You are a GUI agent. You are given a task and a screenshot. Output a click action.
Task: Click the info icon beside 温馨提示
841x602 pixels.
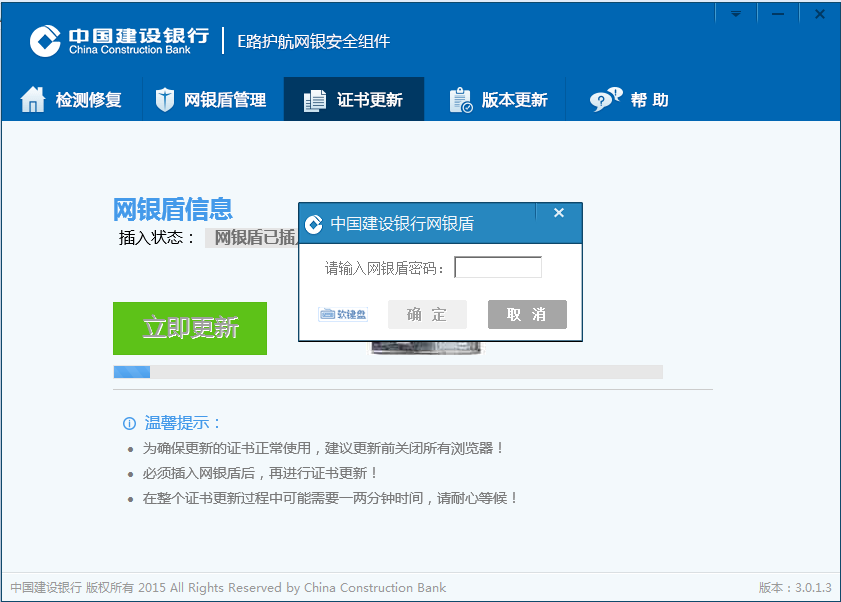(129, 423)
